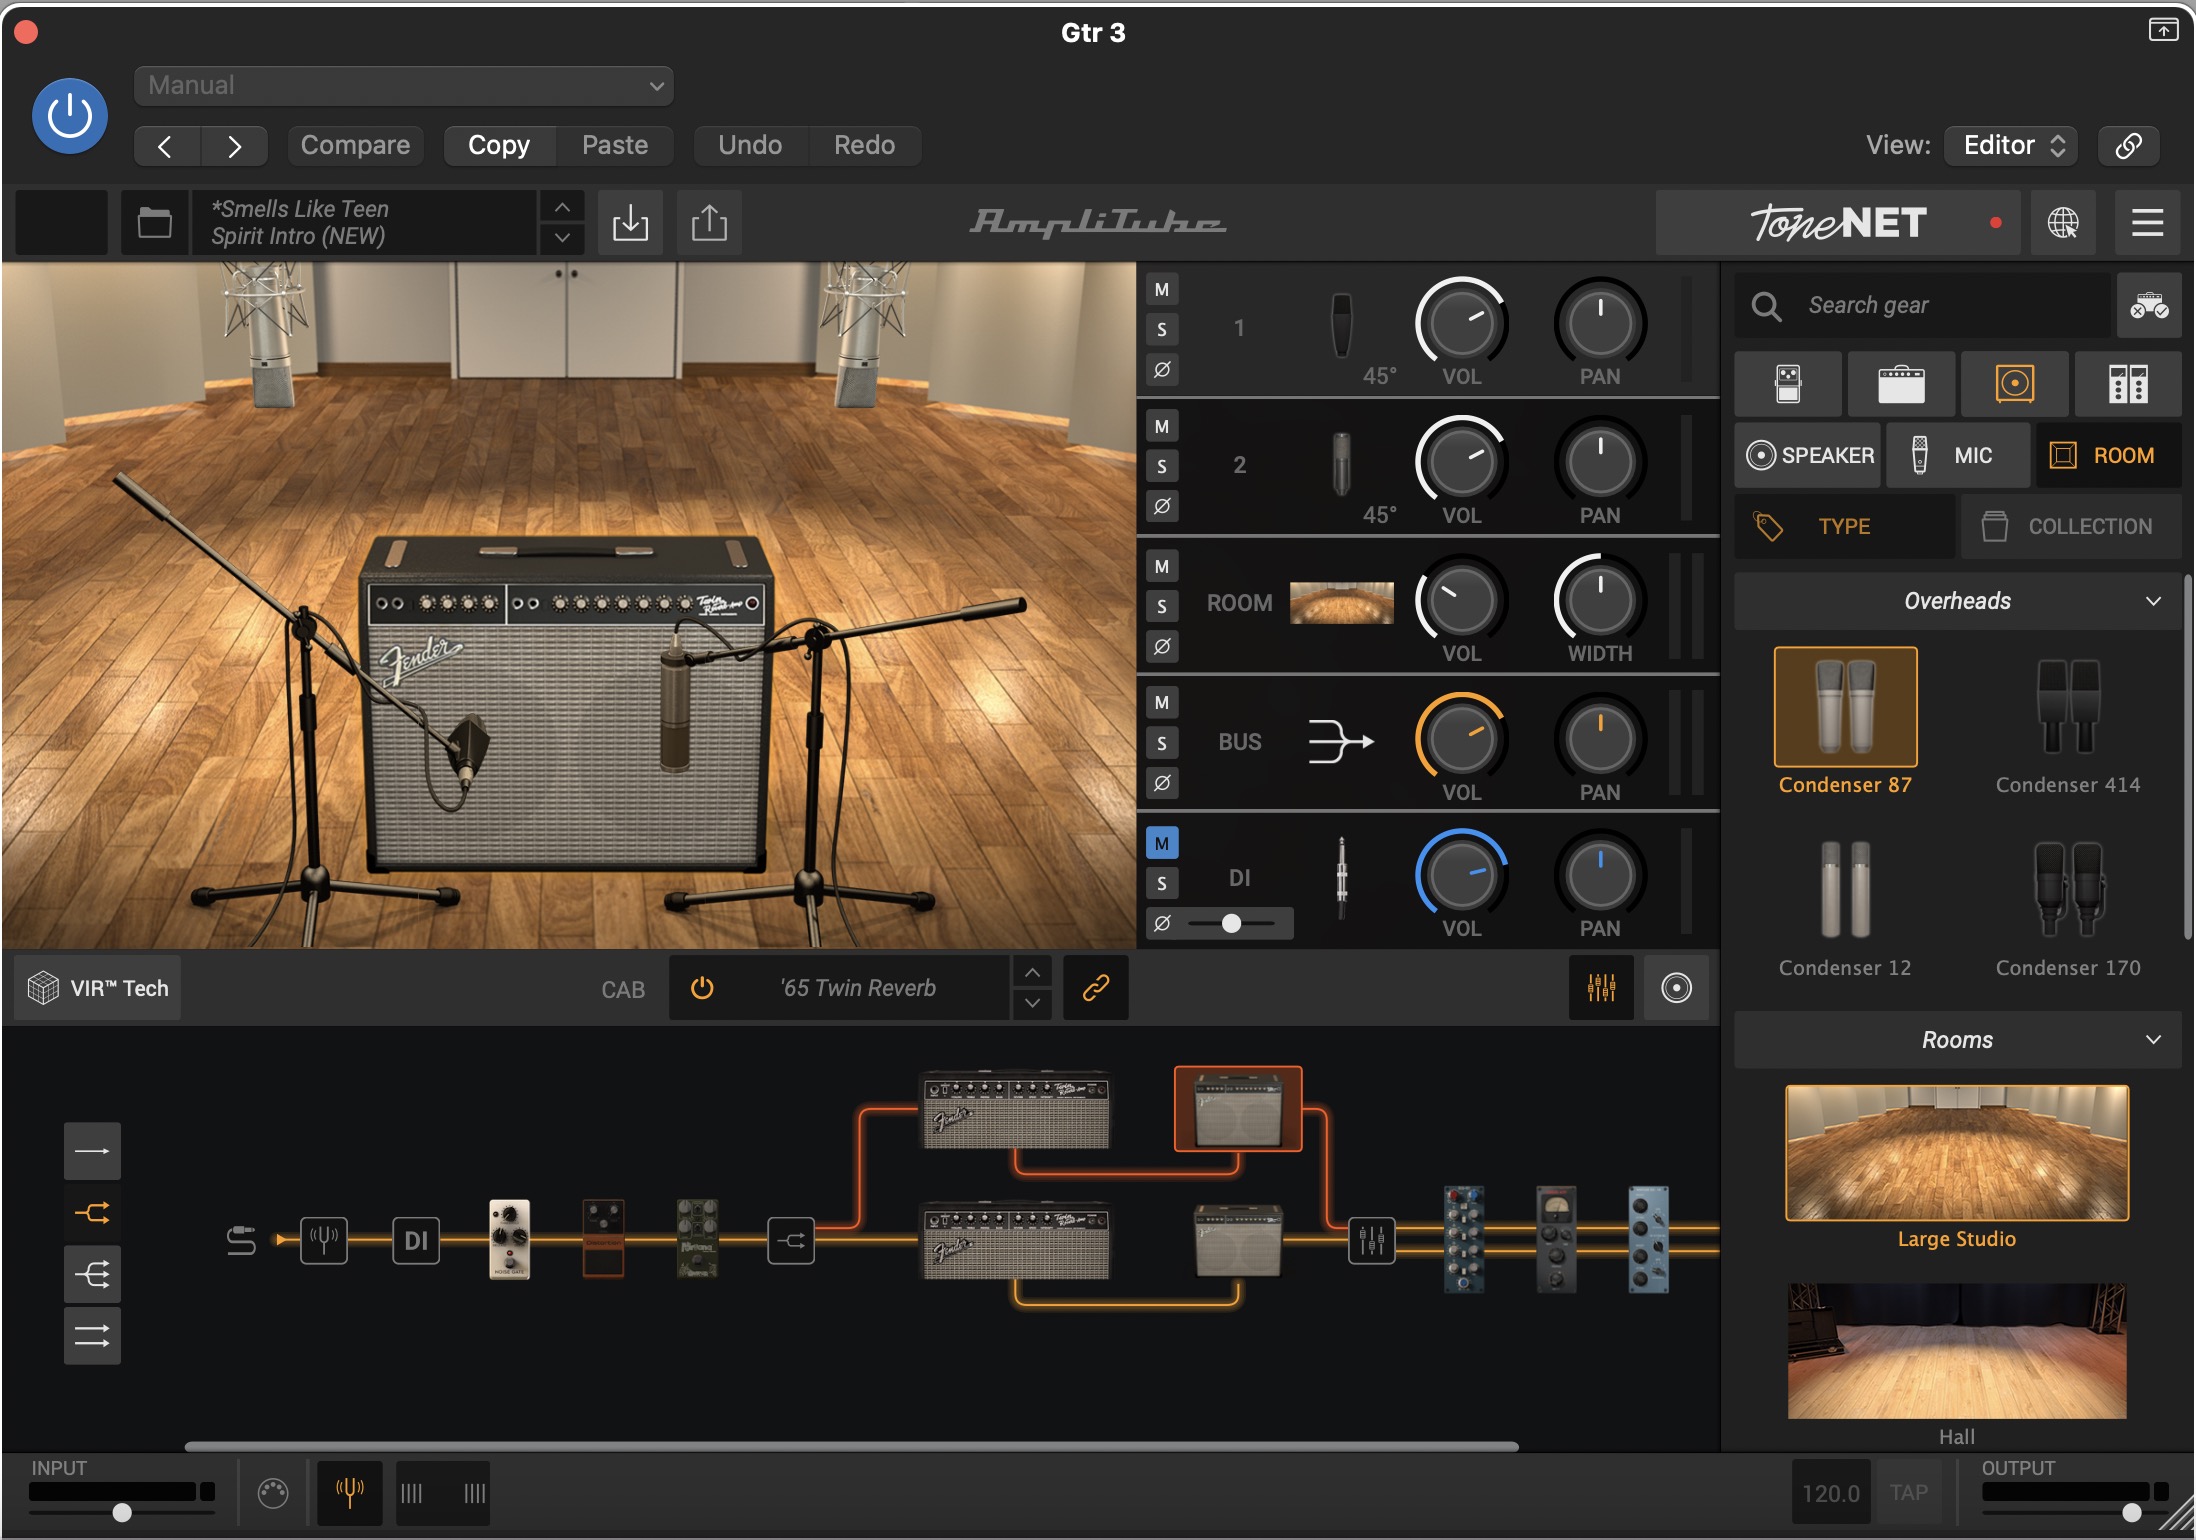2196x1540 pixels.
Task: Step to next preset with down arrow
Action: click(562, 238)
